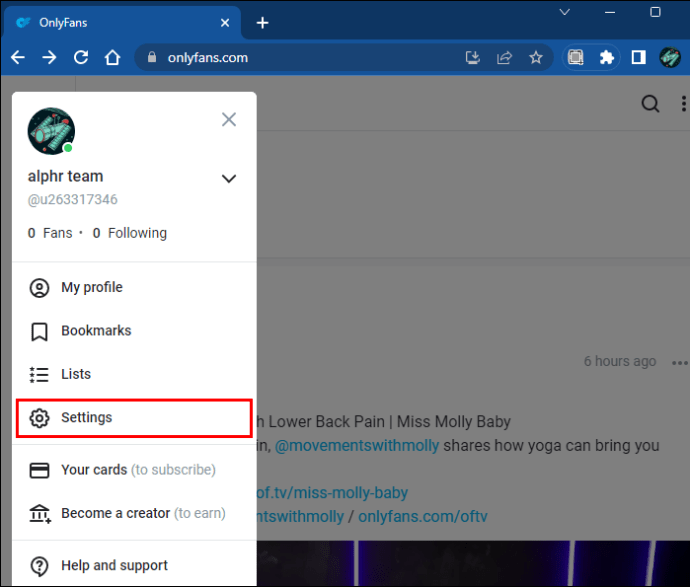Toggle the browser side panel
Viewport: 690px width, 587px height.
pyautogui.click(x=638, y=58)
